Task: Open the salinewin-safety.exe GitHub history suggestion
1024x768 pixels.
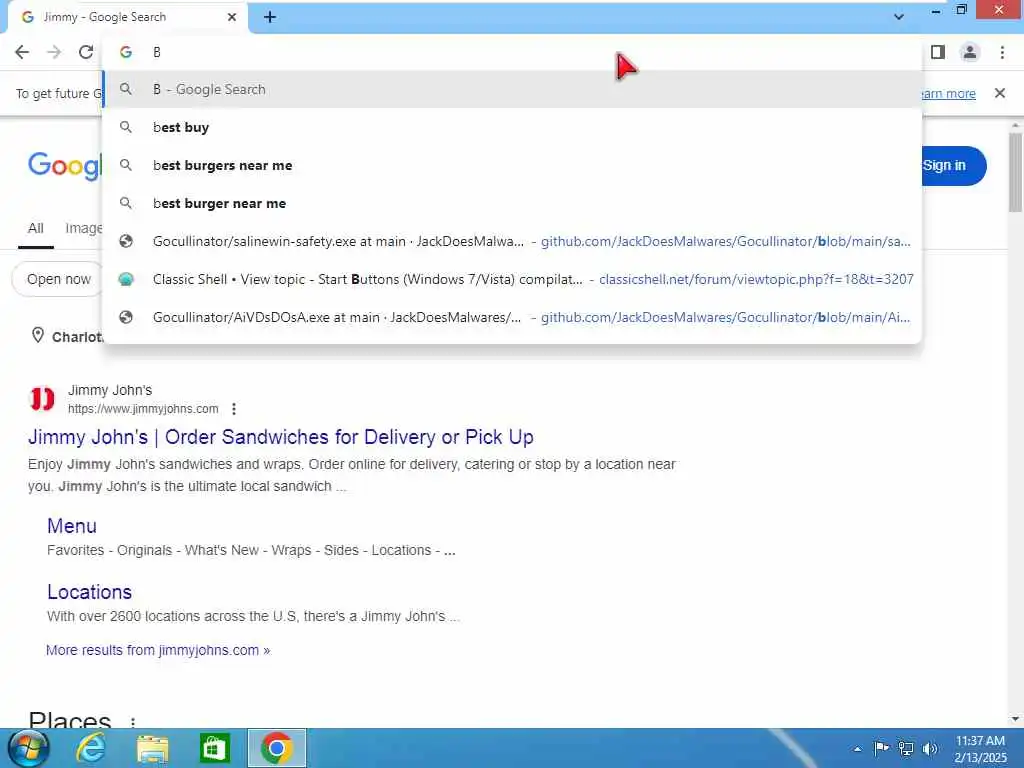Action: click(x=513, y=241)
